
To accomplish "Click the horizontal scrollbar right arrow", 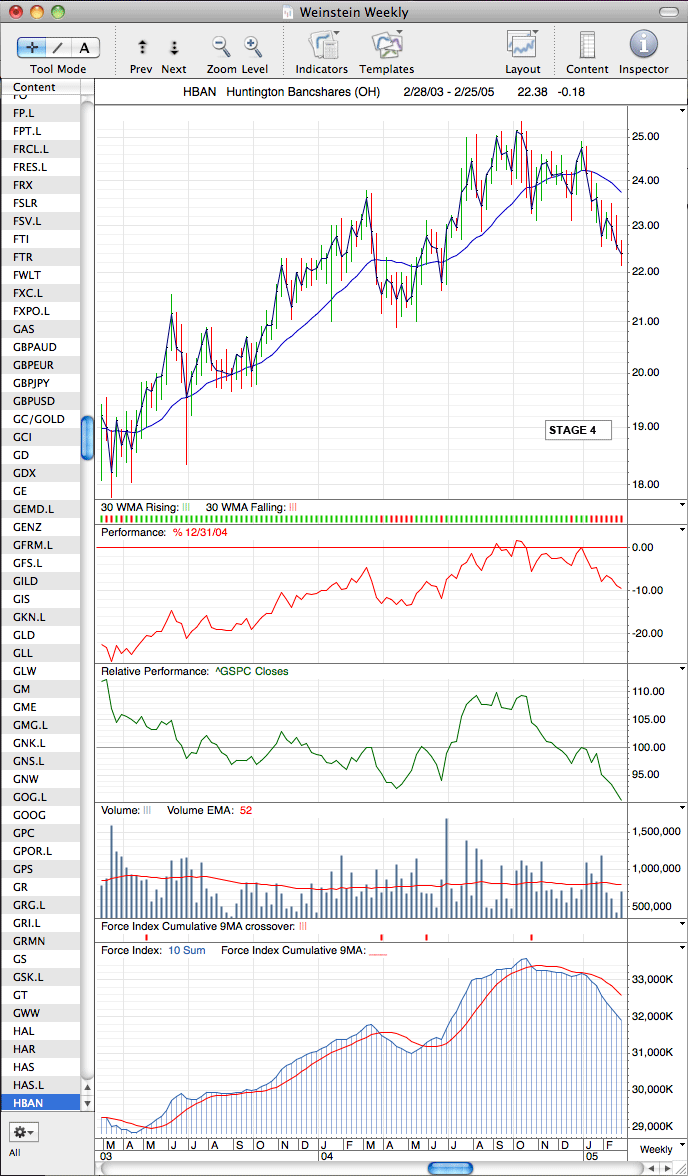I will [667, 1168].
